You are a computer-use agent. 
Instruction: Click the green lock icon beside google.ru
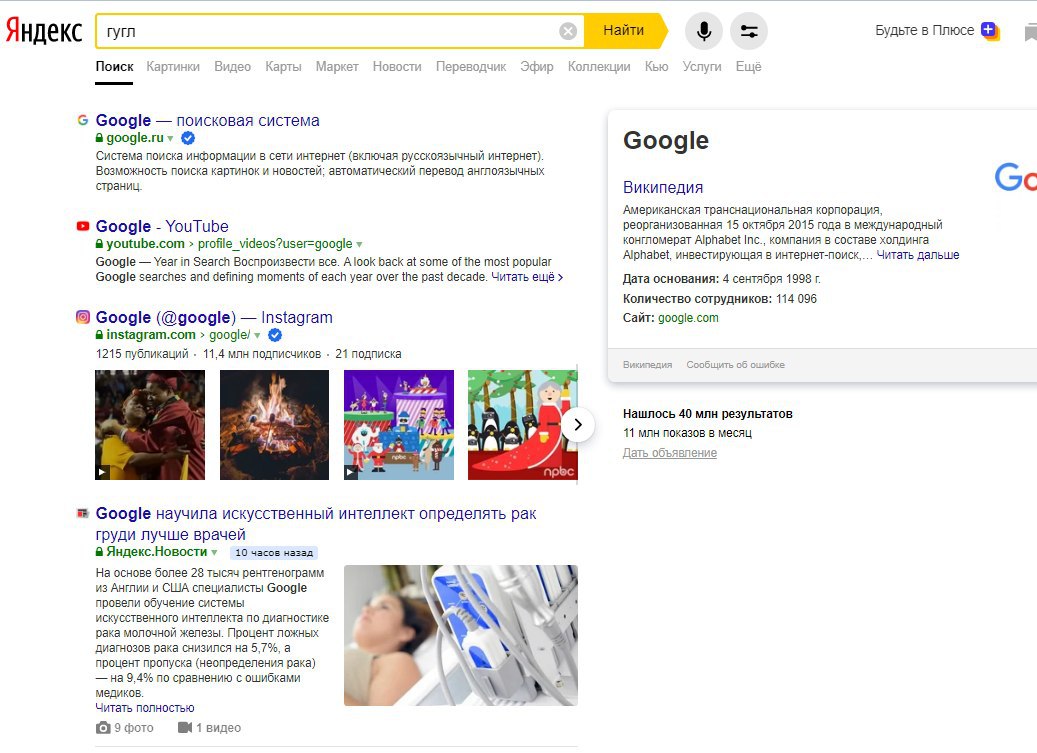(x=99, y=138)
